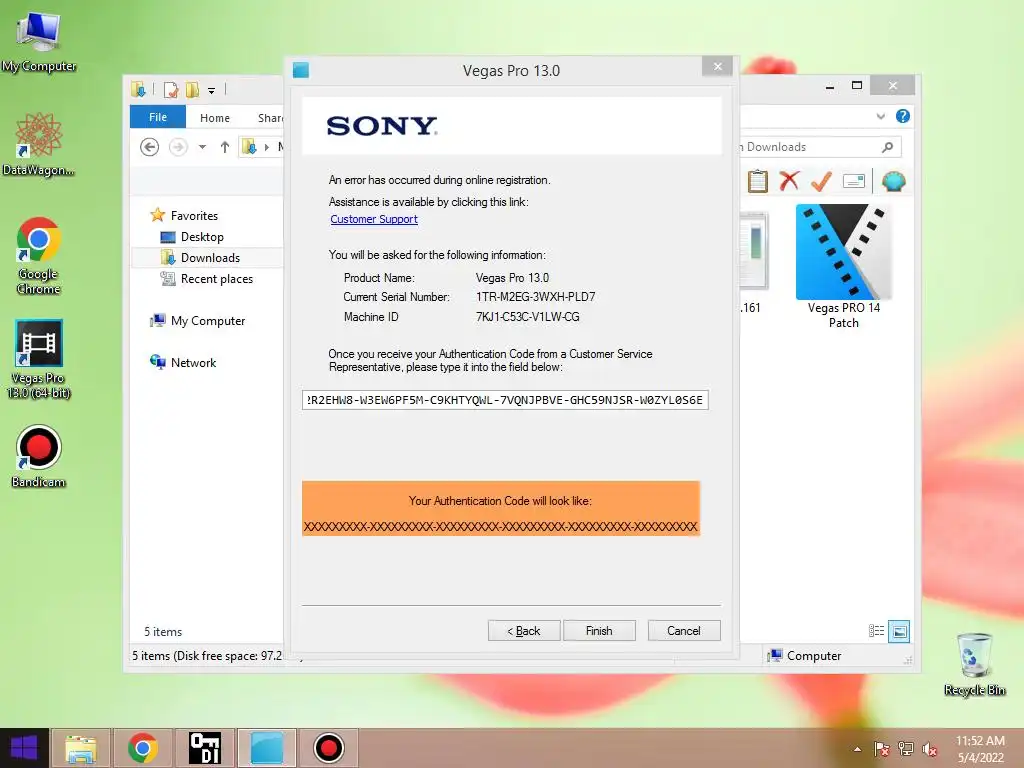Click the network tray icon
Image resolution: width=1024 pixels, height=768 pixels.
coord(905,749)
